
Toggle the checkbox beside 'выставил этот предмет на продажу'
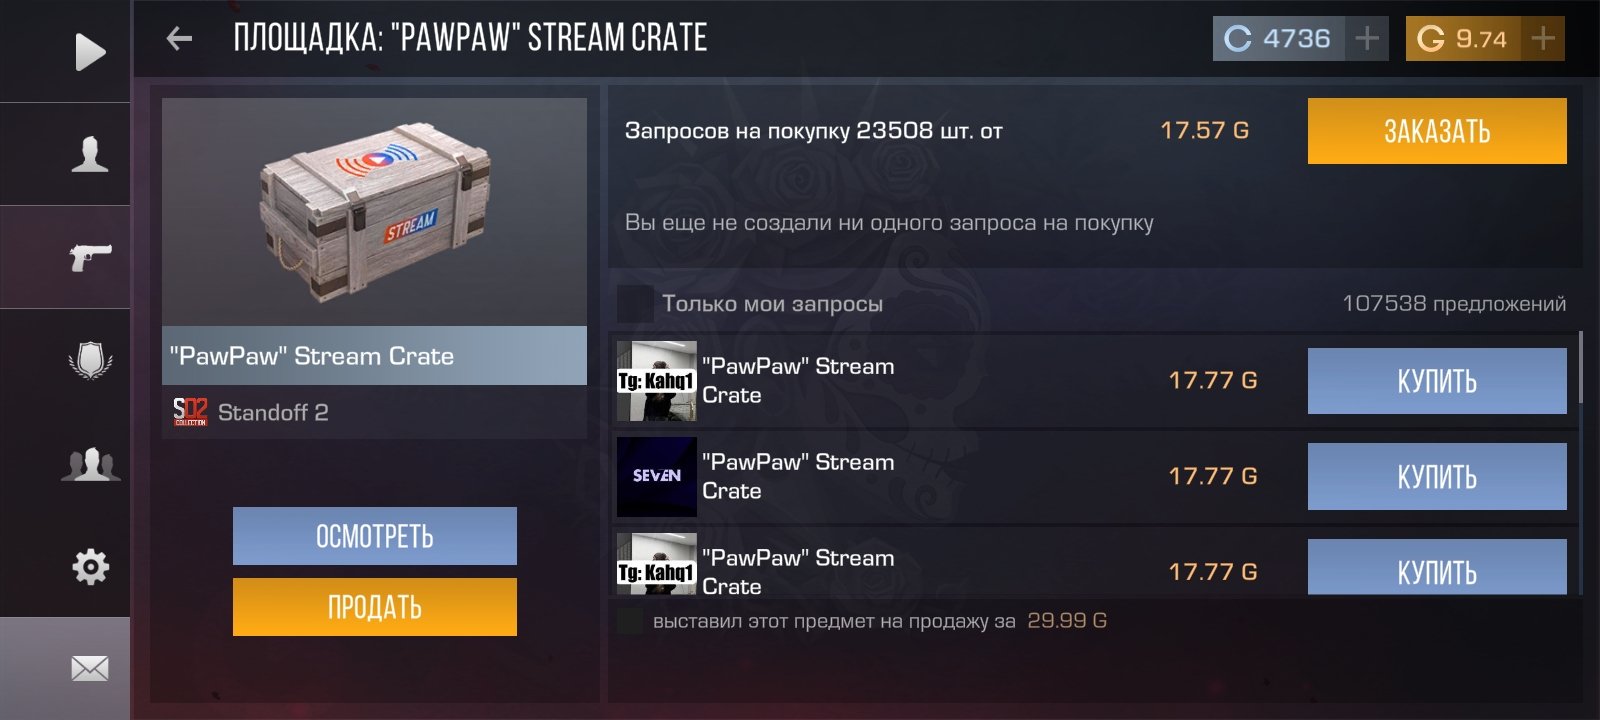point(630,621)
